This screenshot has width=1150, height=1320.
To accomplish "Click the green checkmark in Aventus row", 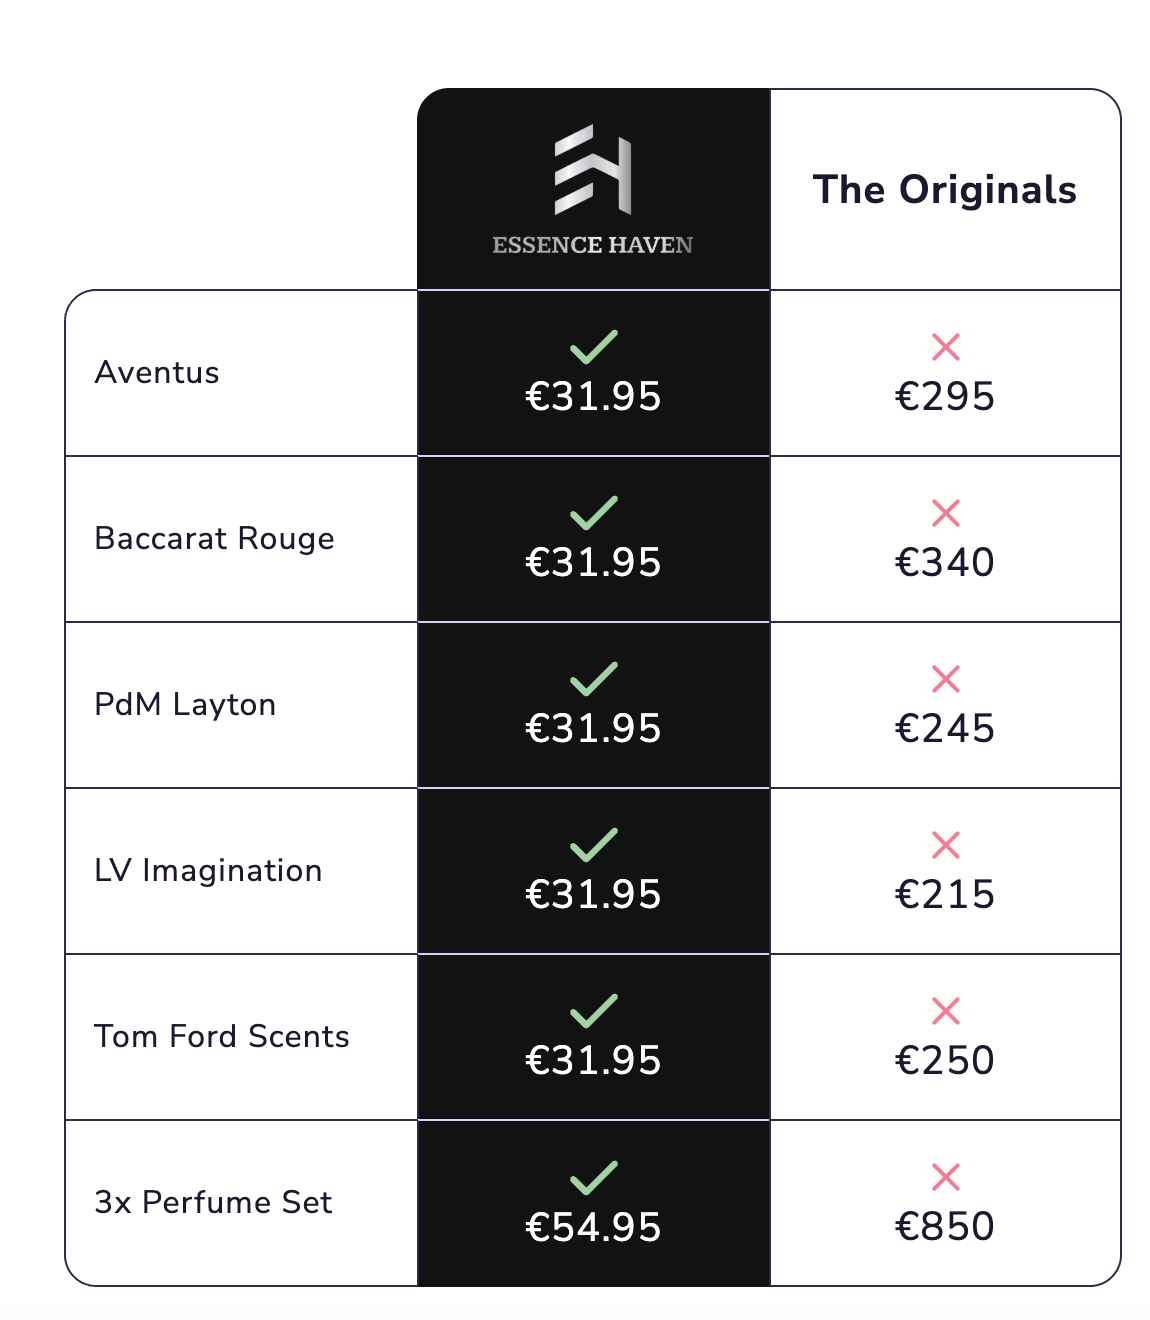I will (x=594, y=347).
